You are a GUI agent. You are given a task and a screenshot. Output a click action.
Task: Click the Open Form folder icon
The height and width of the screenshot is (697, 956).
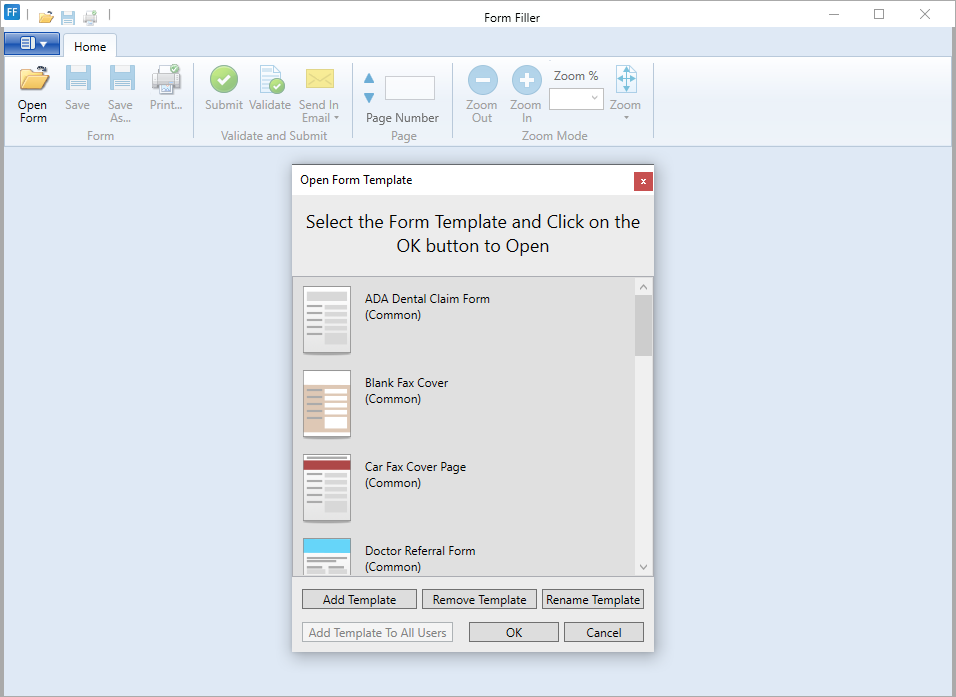pyautogui.click(x=33, y=80)
